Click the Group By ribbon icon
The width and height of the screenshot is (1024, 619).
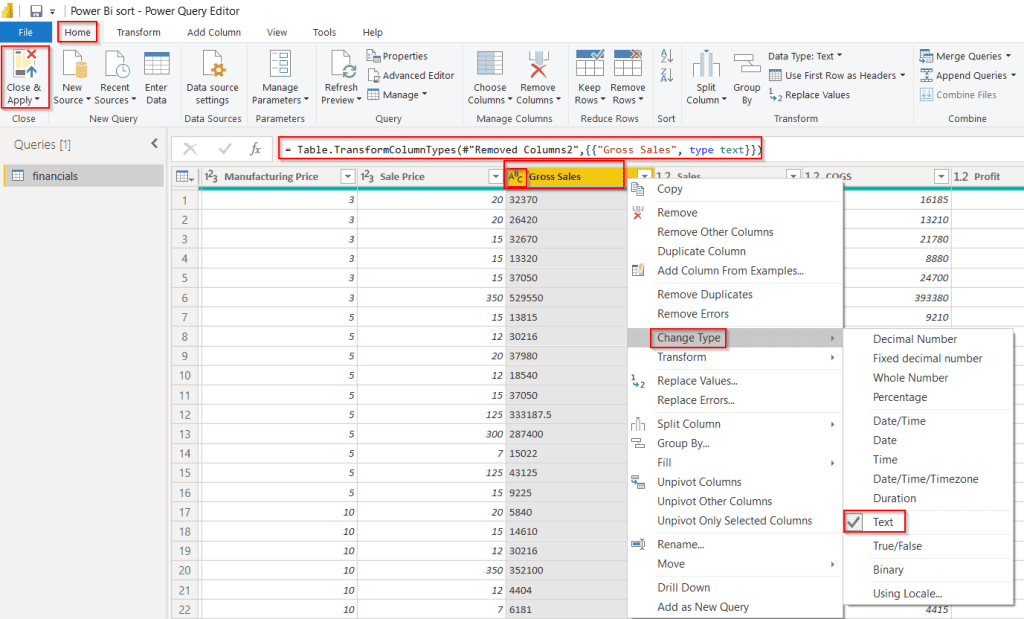[746, 64]
